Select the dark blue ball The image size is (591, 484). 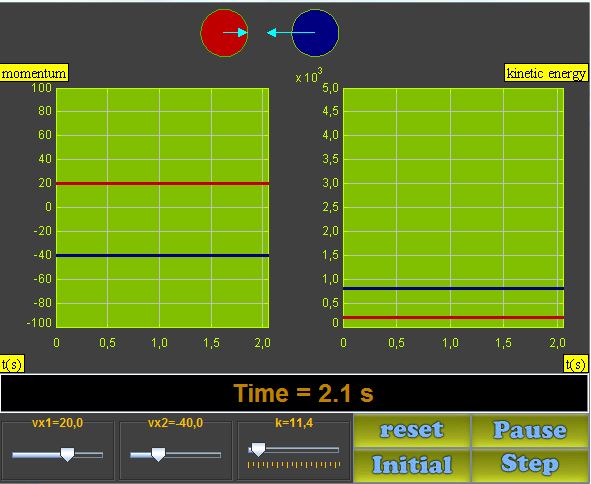pyautogui.click(x=315, y=33)
